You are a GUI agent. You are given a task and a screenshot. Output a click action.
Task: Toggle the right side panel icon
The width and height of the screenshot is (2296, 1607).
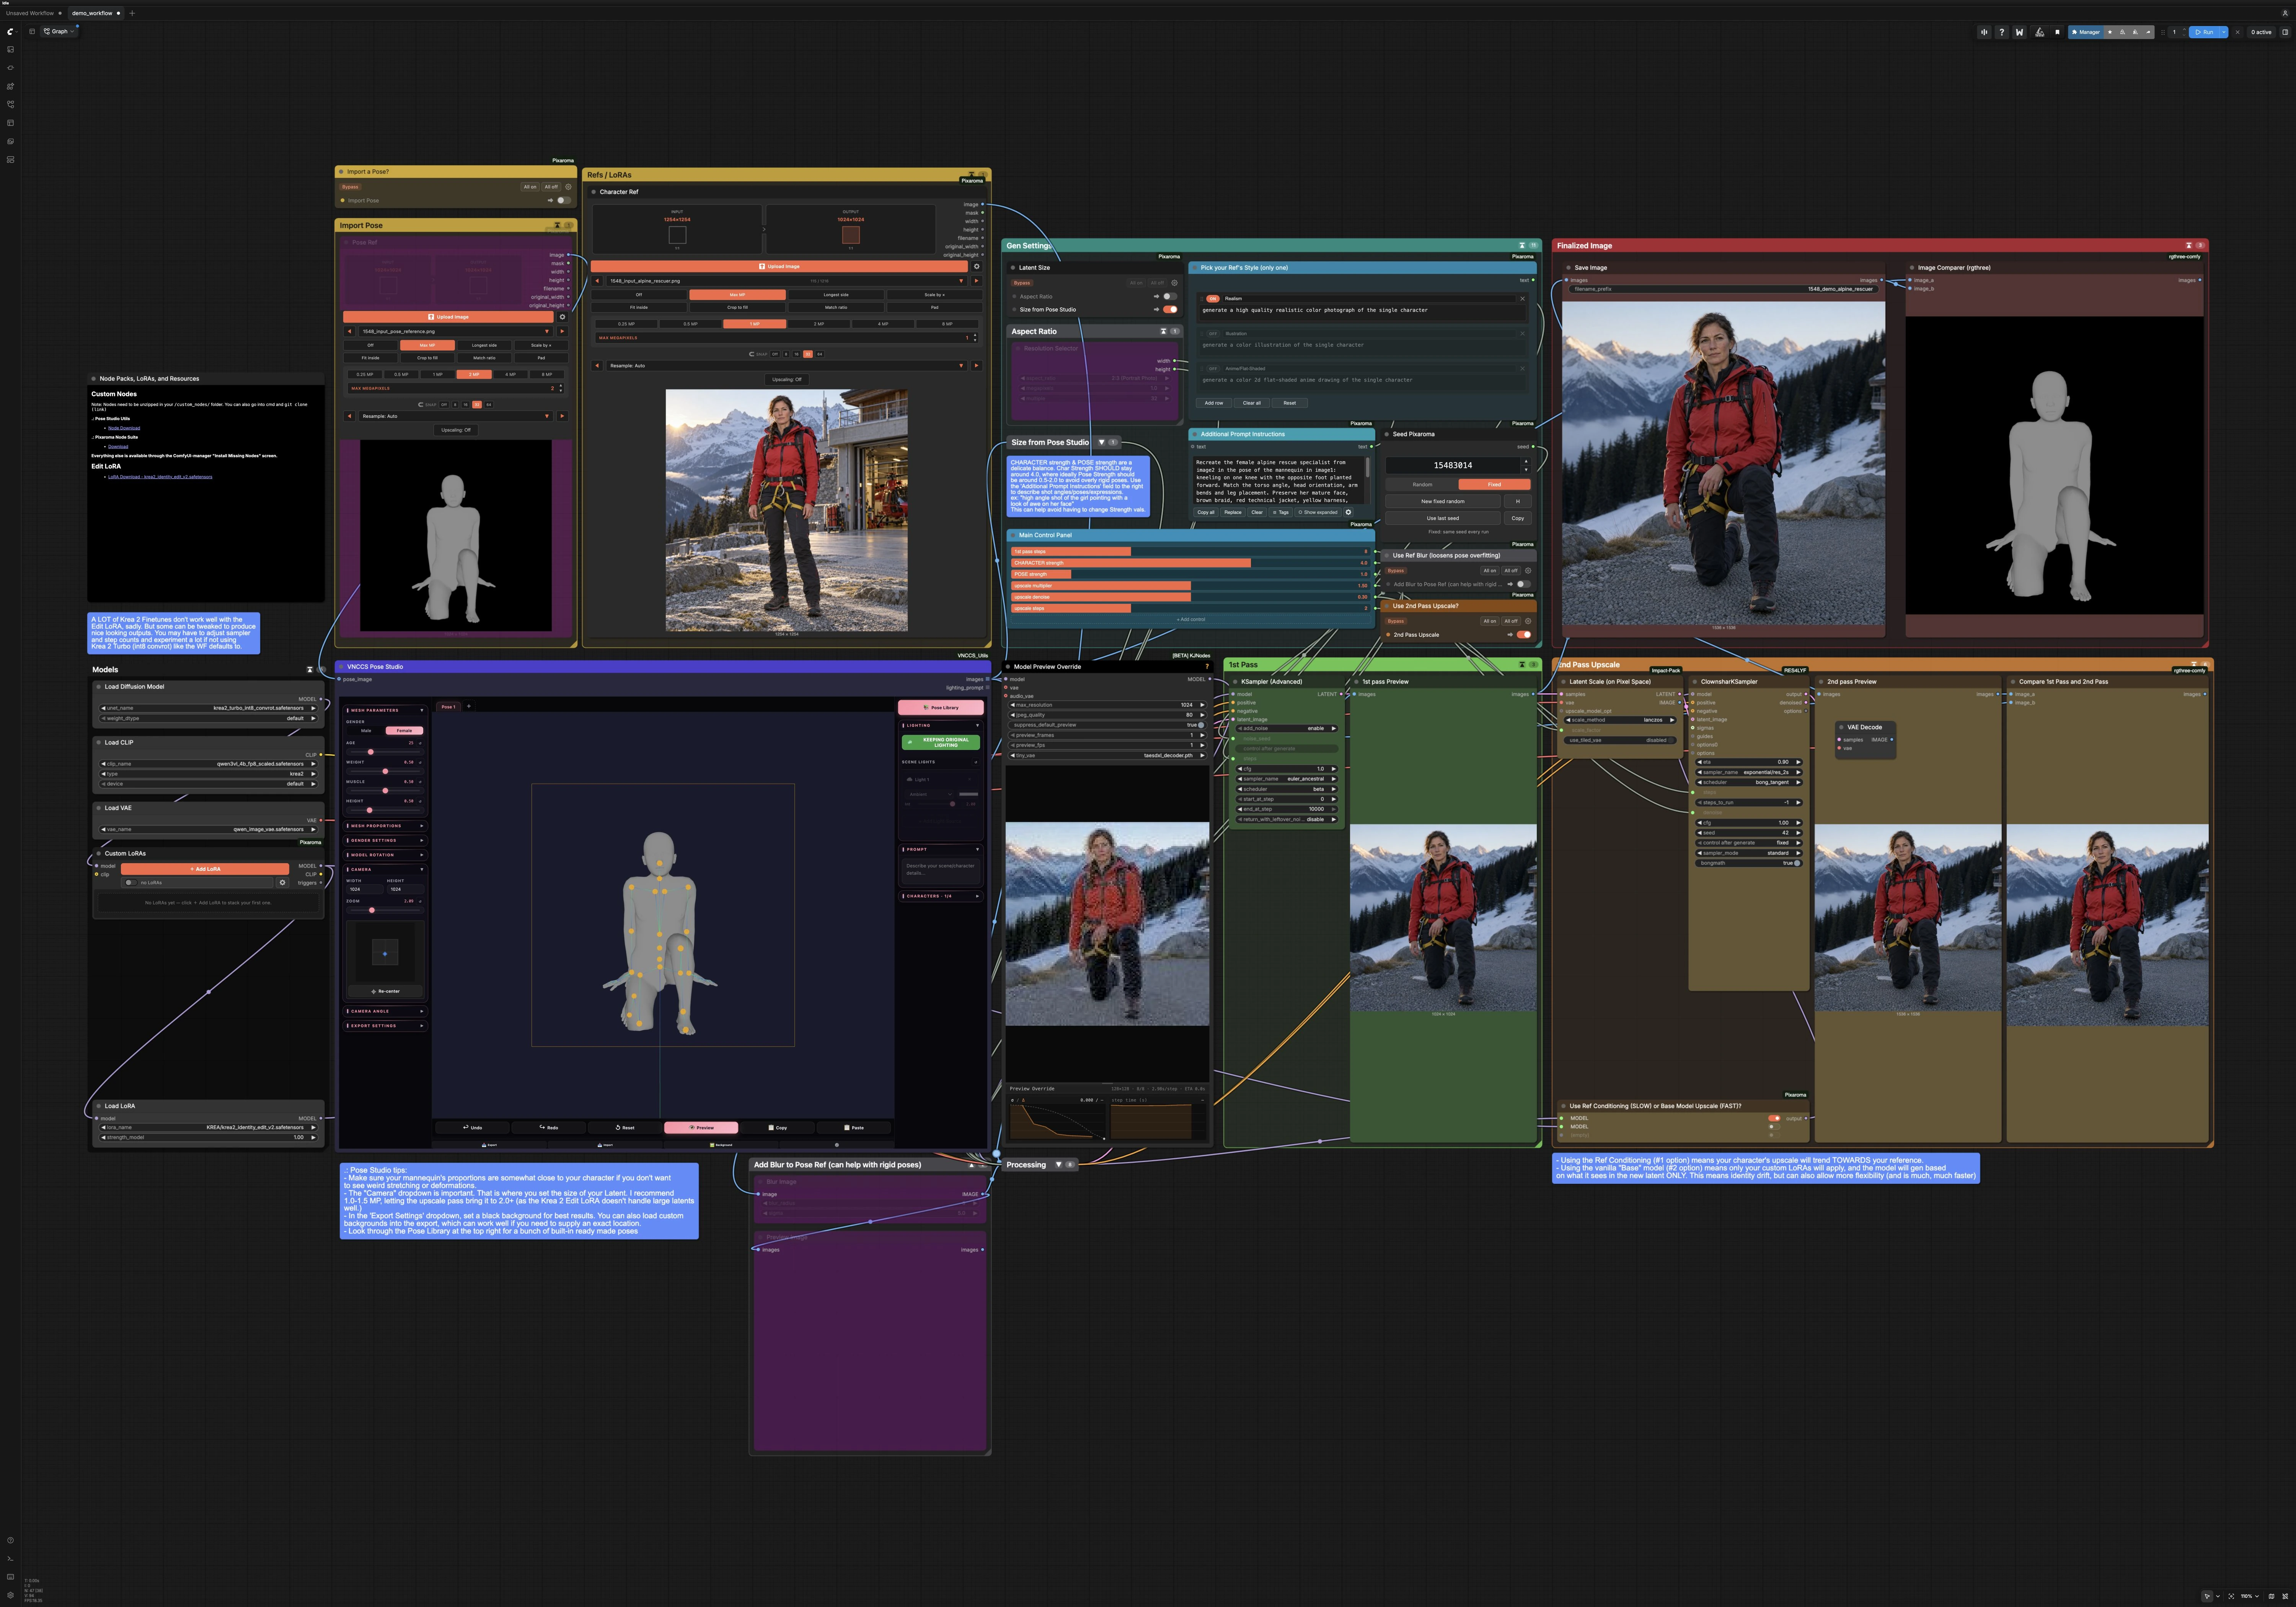tap(2285, 32)
